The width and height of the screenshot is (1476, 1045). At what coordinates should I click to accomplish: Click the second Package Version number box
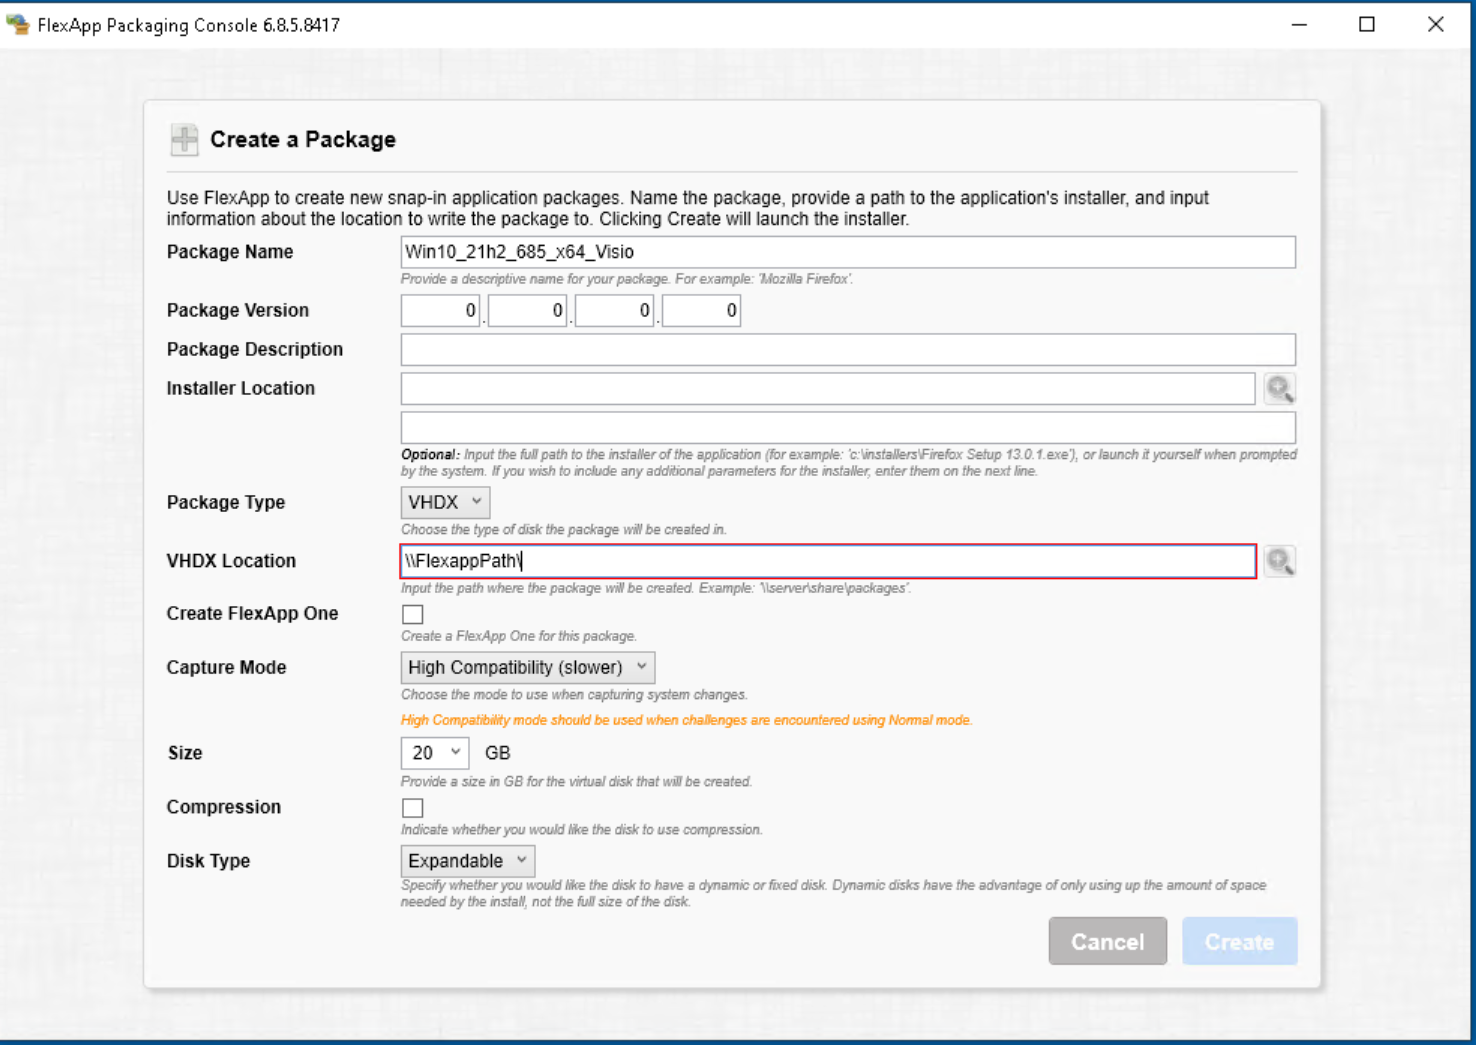(x=527, y=311)
